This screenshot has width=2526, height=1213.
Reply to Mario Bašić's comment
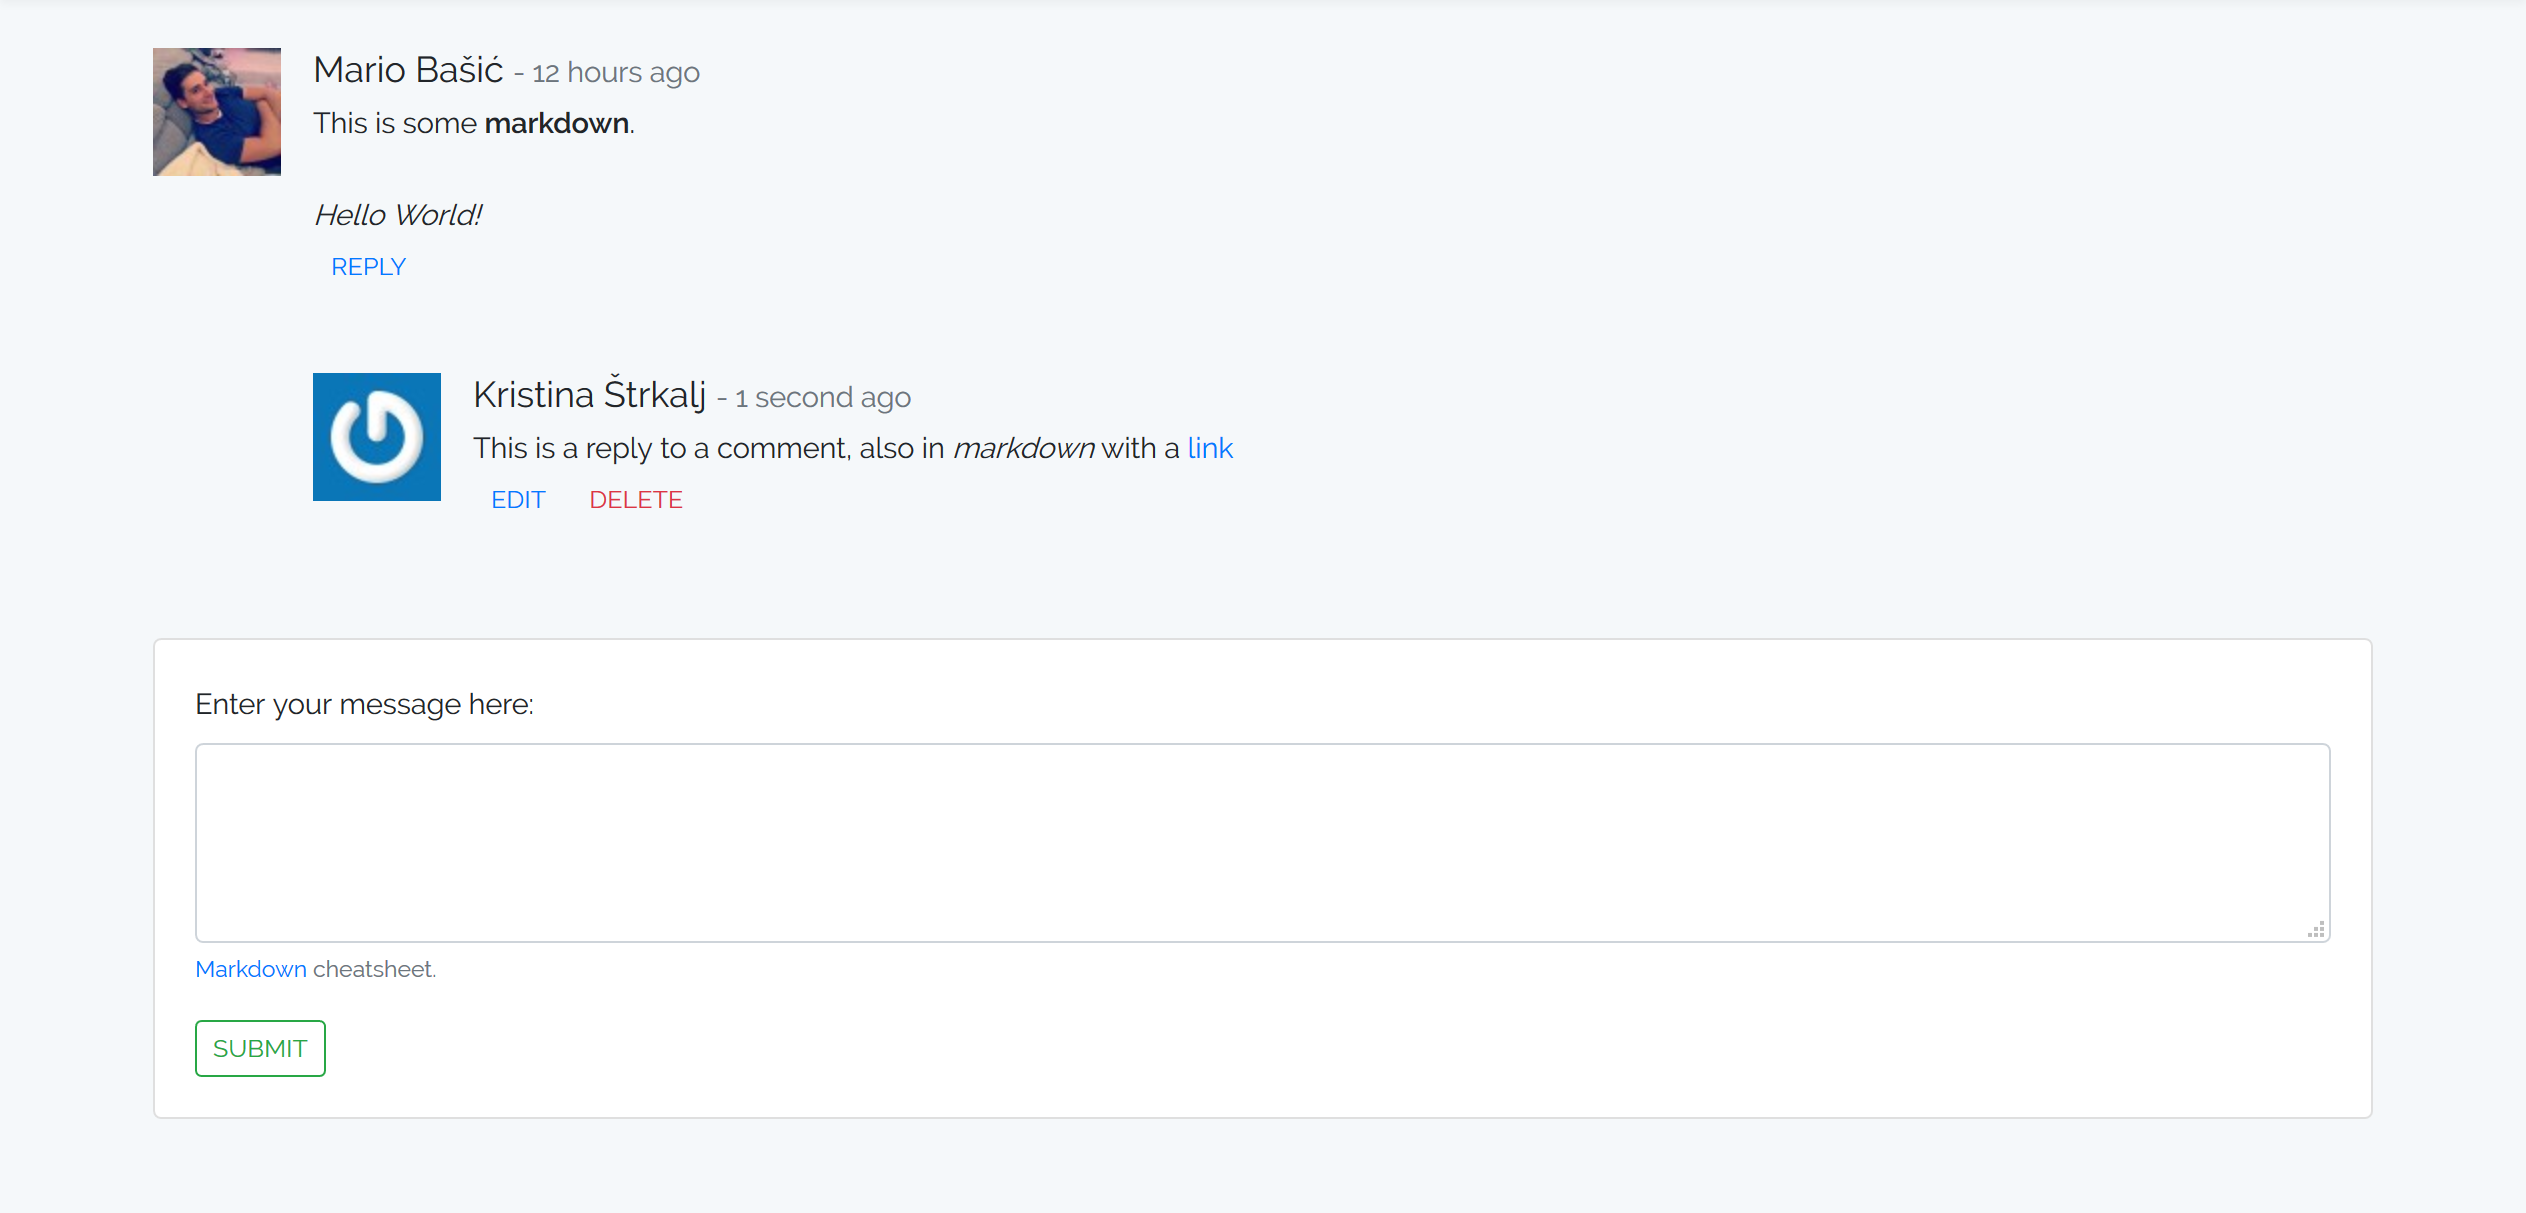pos(368,267)
